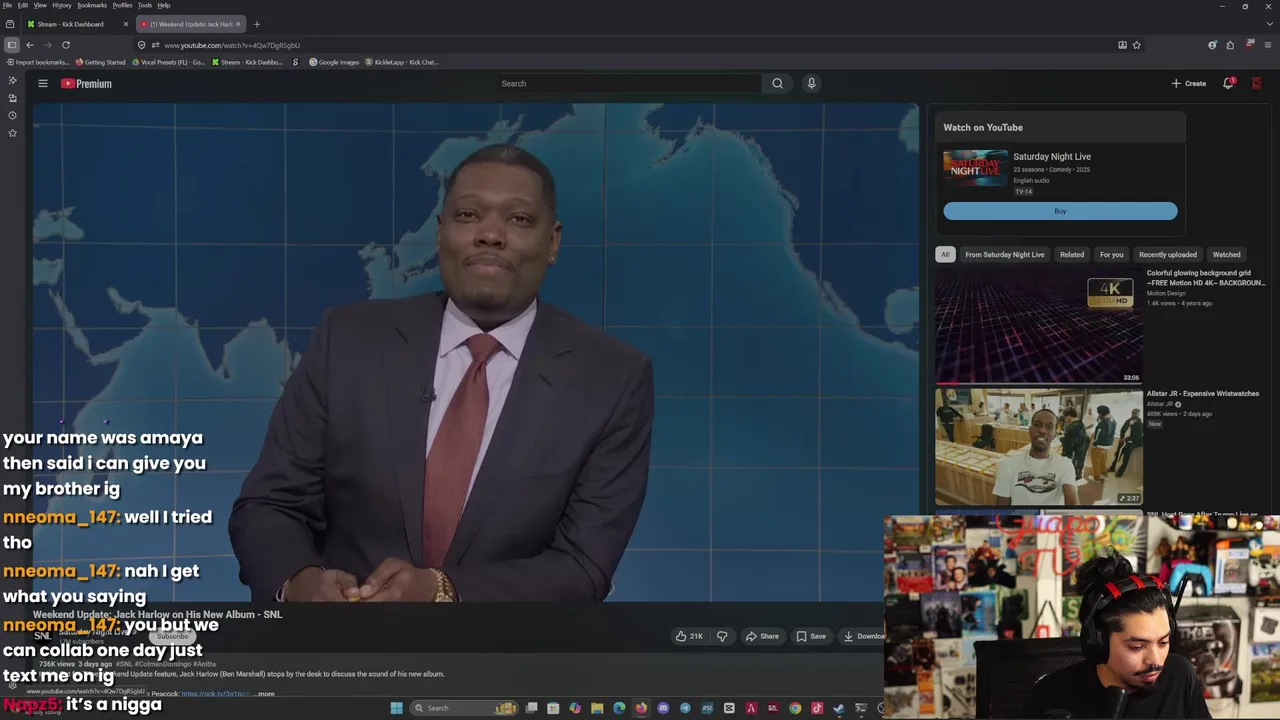Screen dimensions: 1280x720
Task: Click the site security shield icon
Action: (141, 45)
